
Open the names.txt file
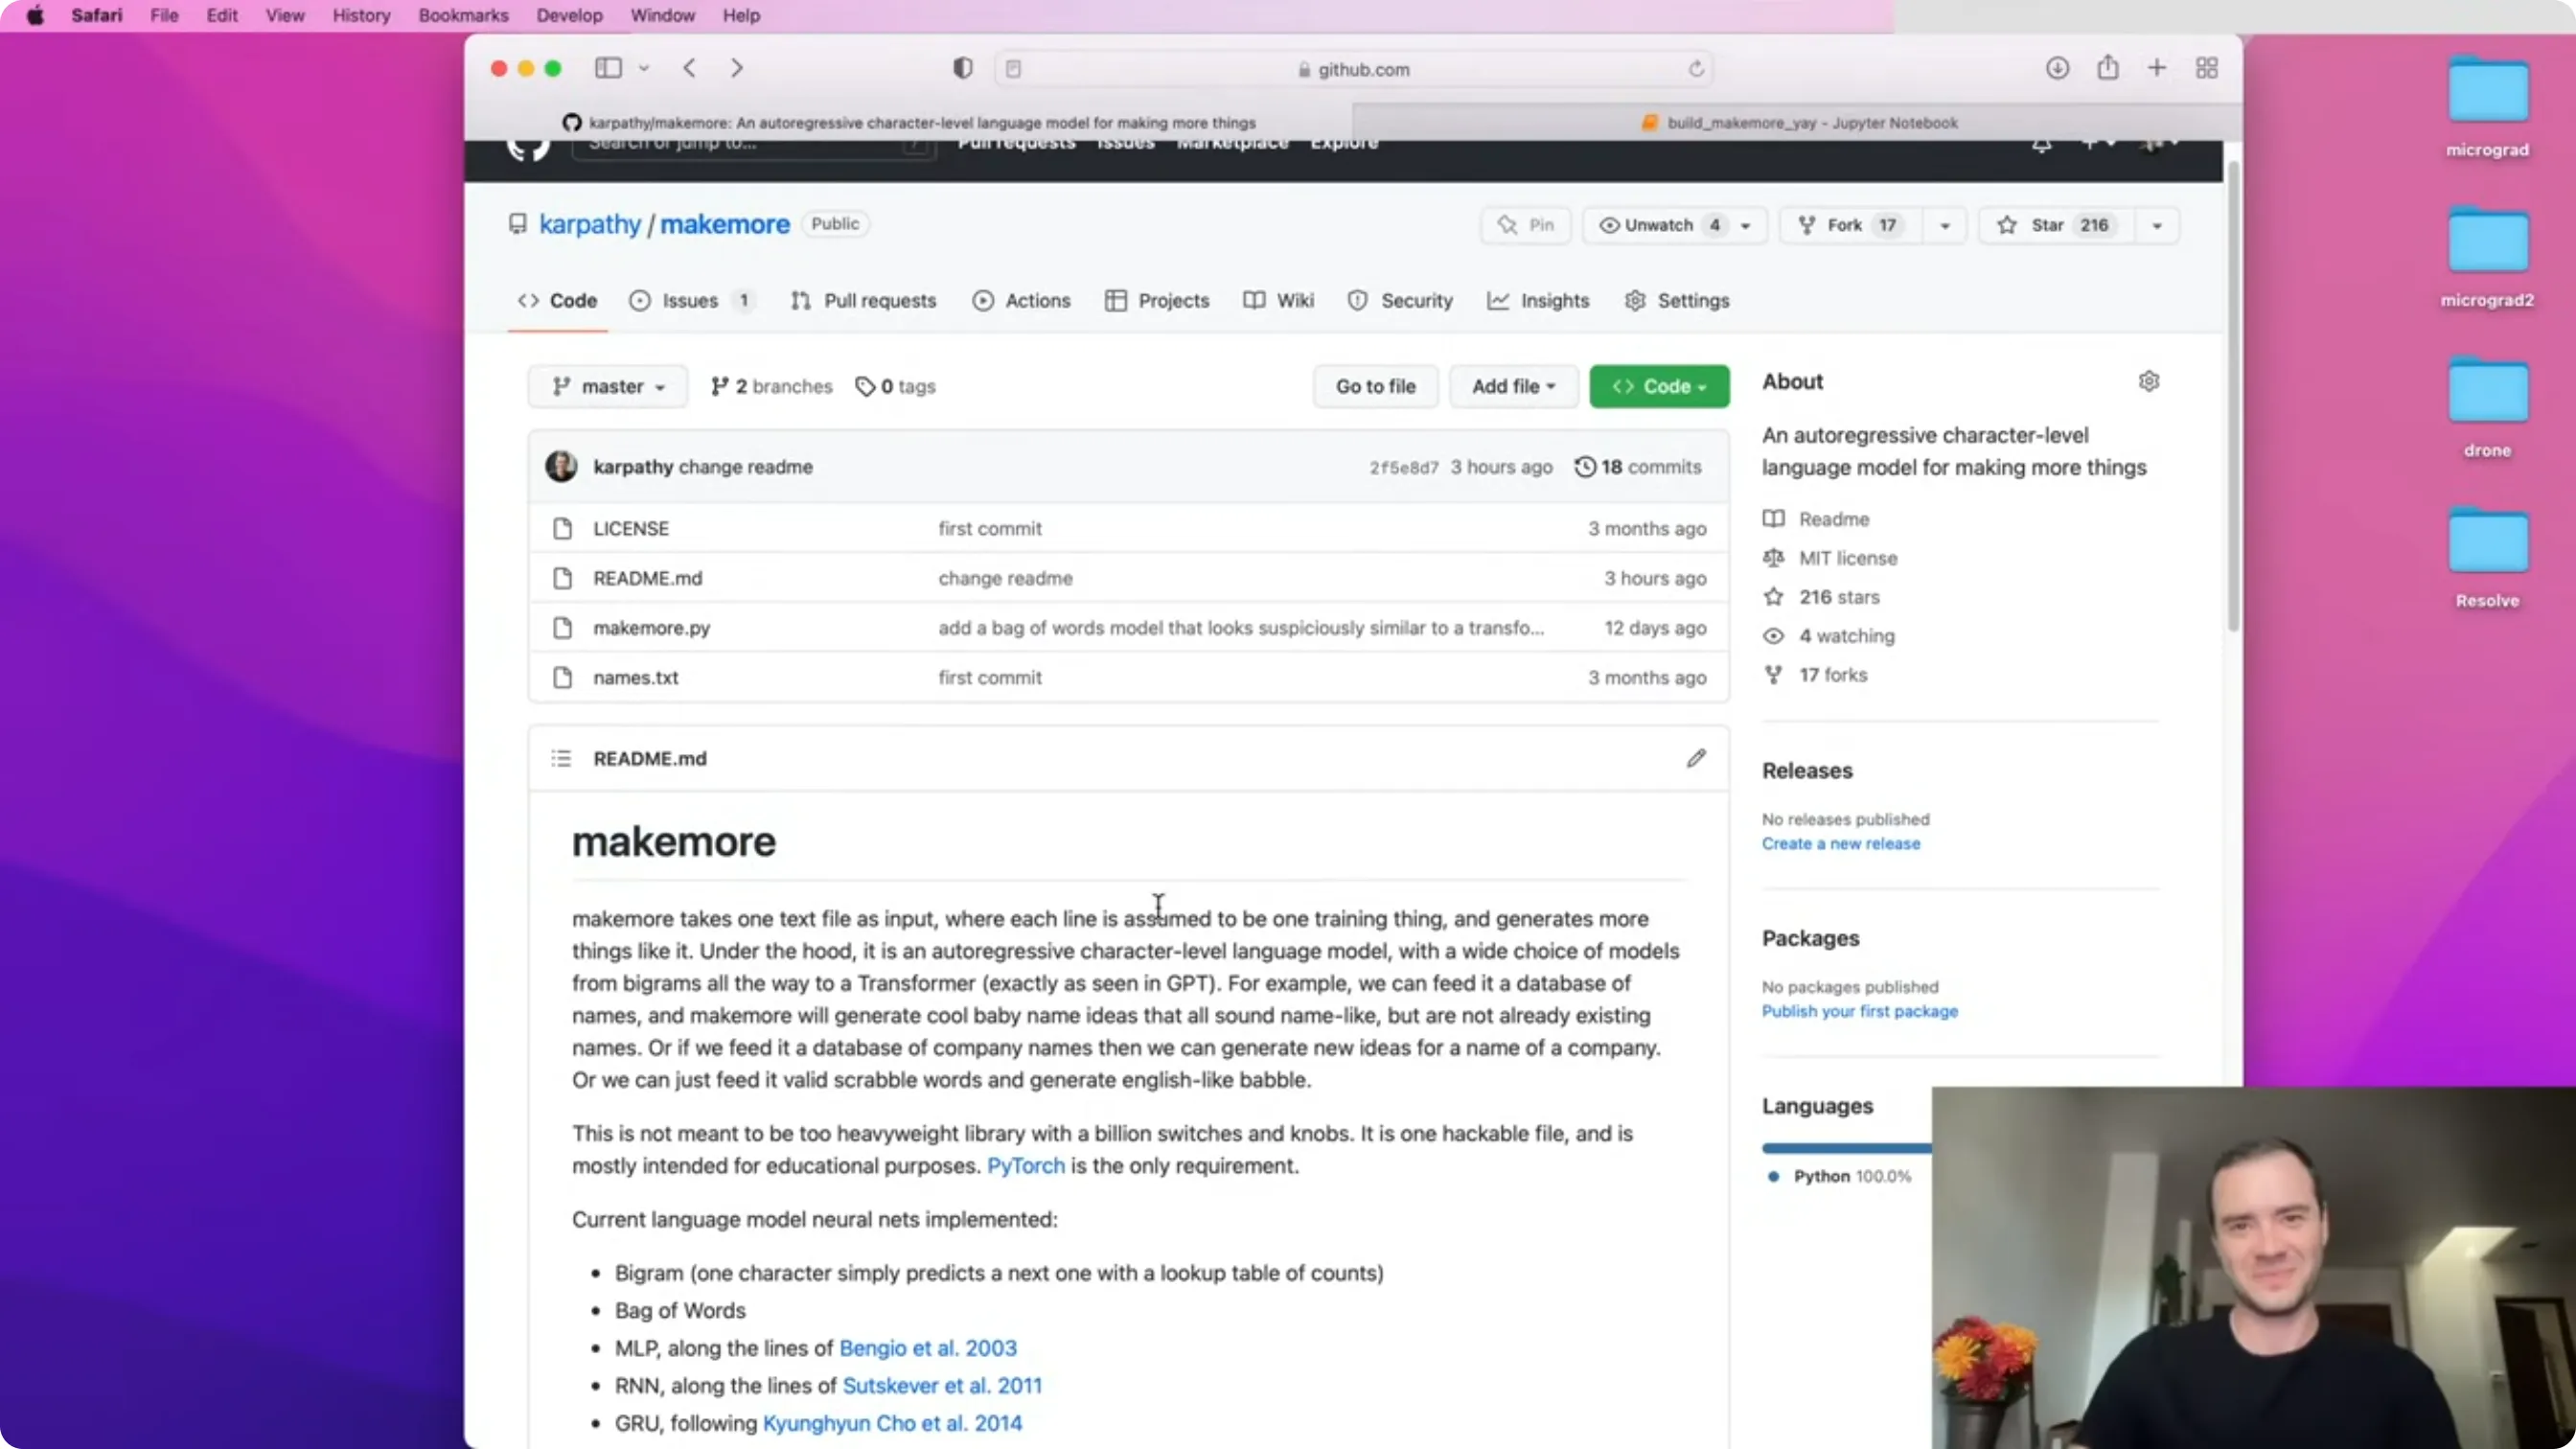point(636,677)
